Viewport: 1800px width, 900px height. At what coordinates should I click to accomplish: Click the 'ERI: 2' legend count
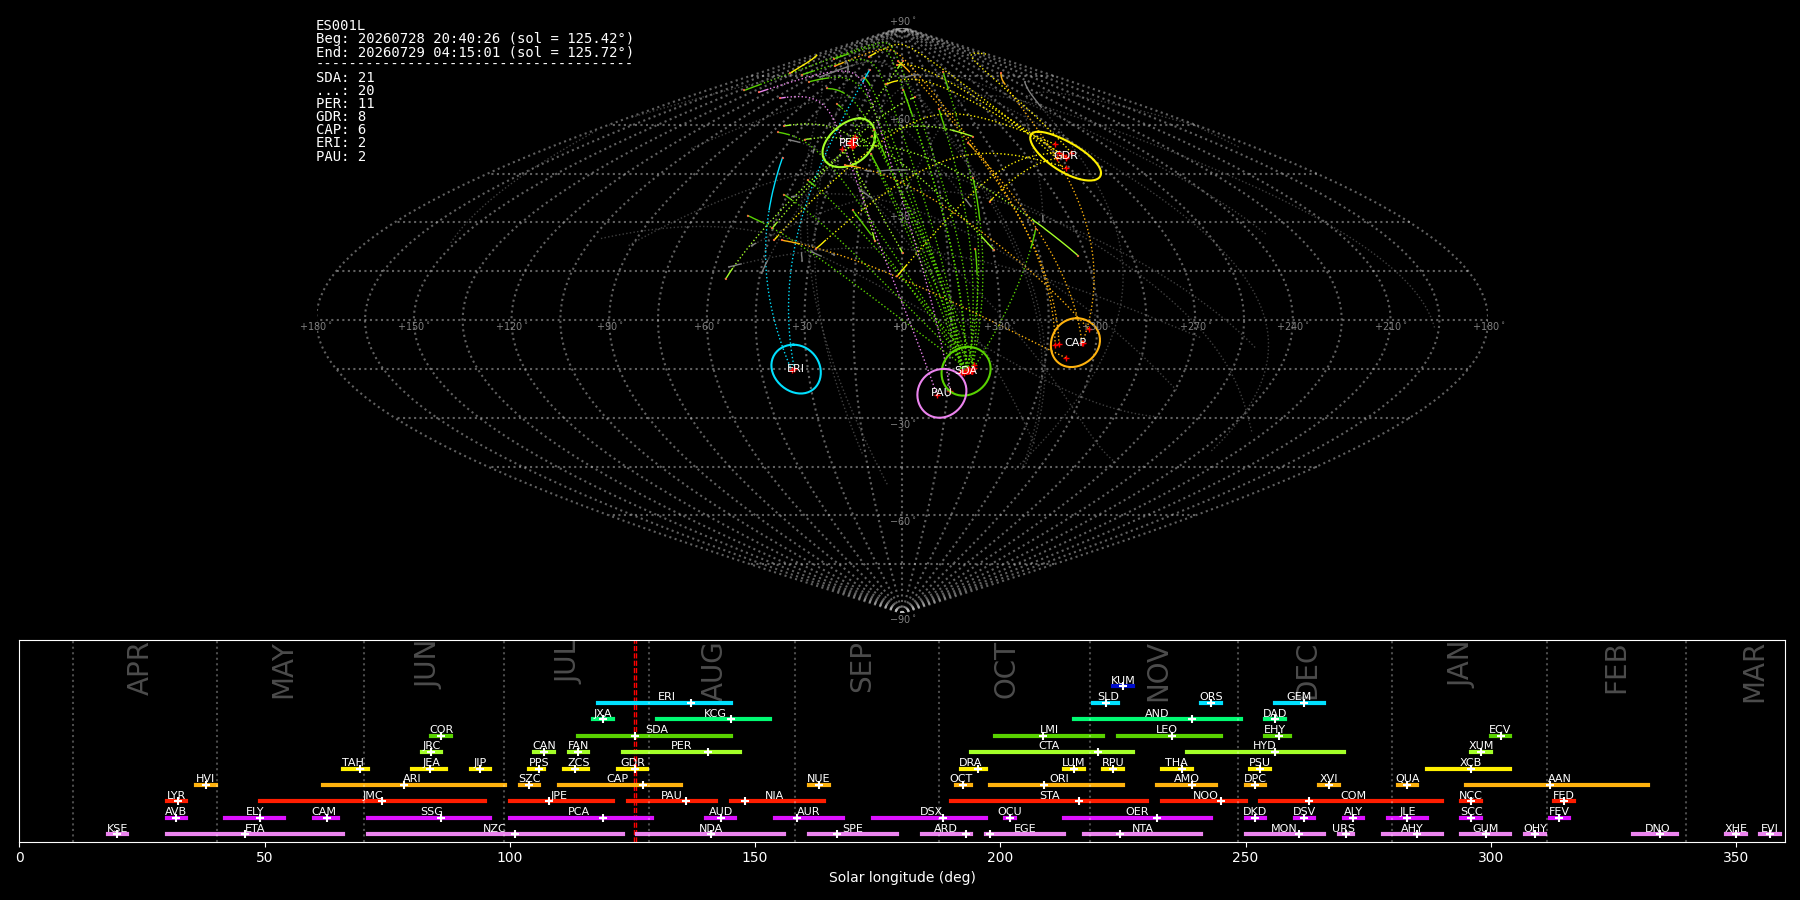pyautogui.click(x=341, y=142)
